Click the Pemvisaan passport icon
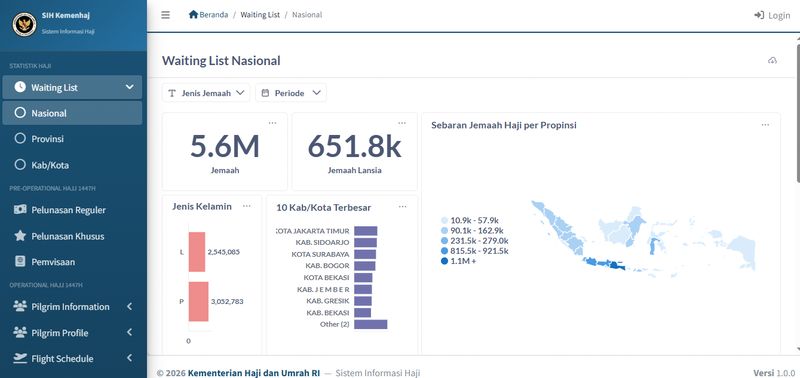Screen dimensions: 800x378 tap(20, 262)
